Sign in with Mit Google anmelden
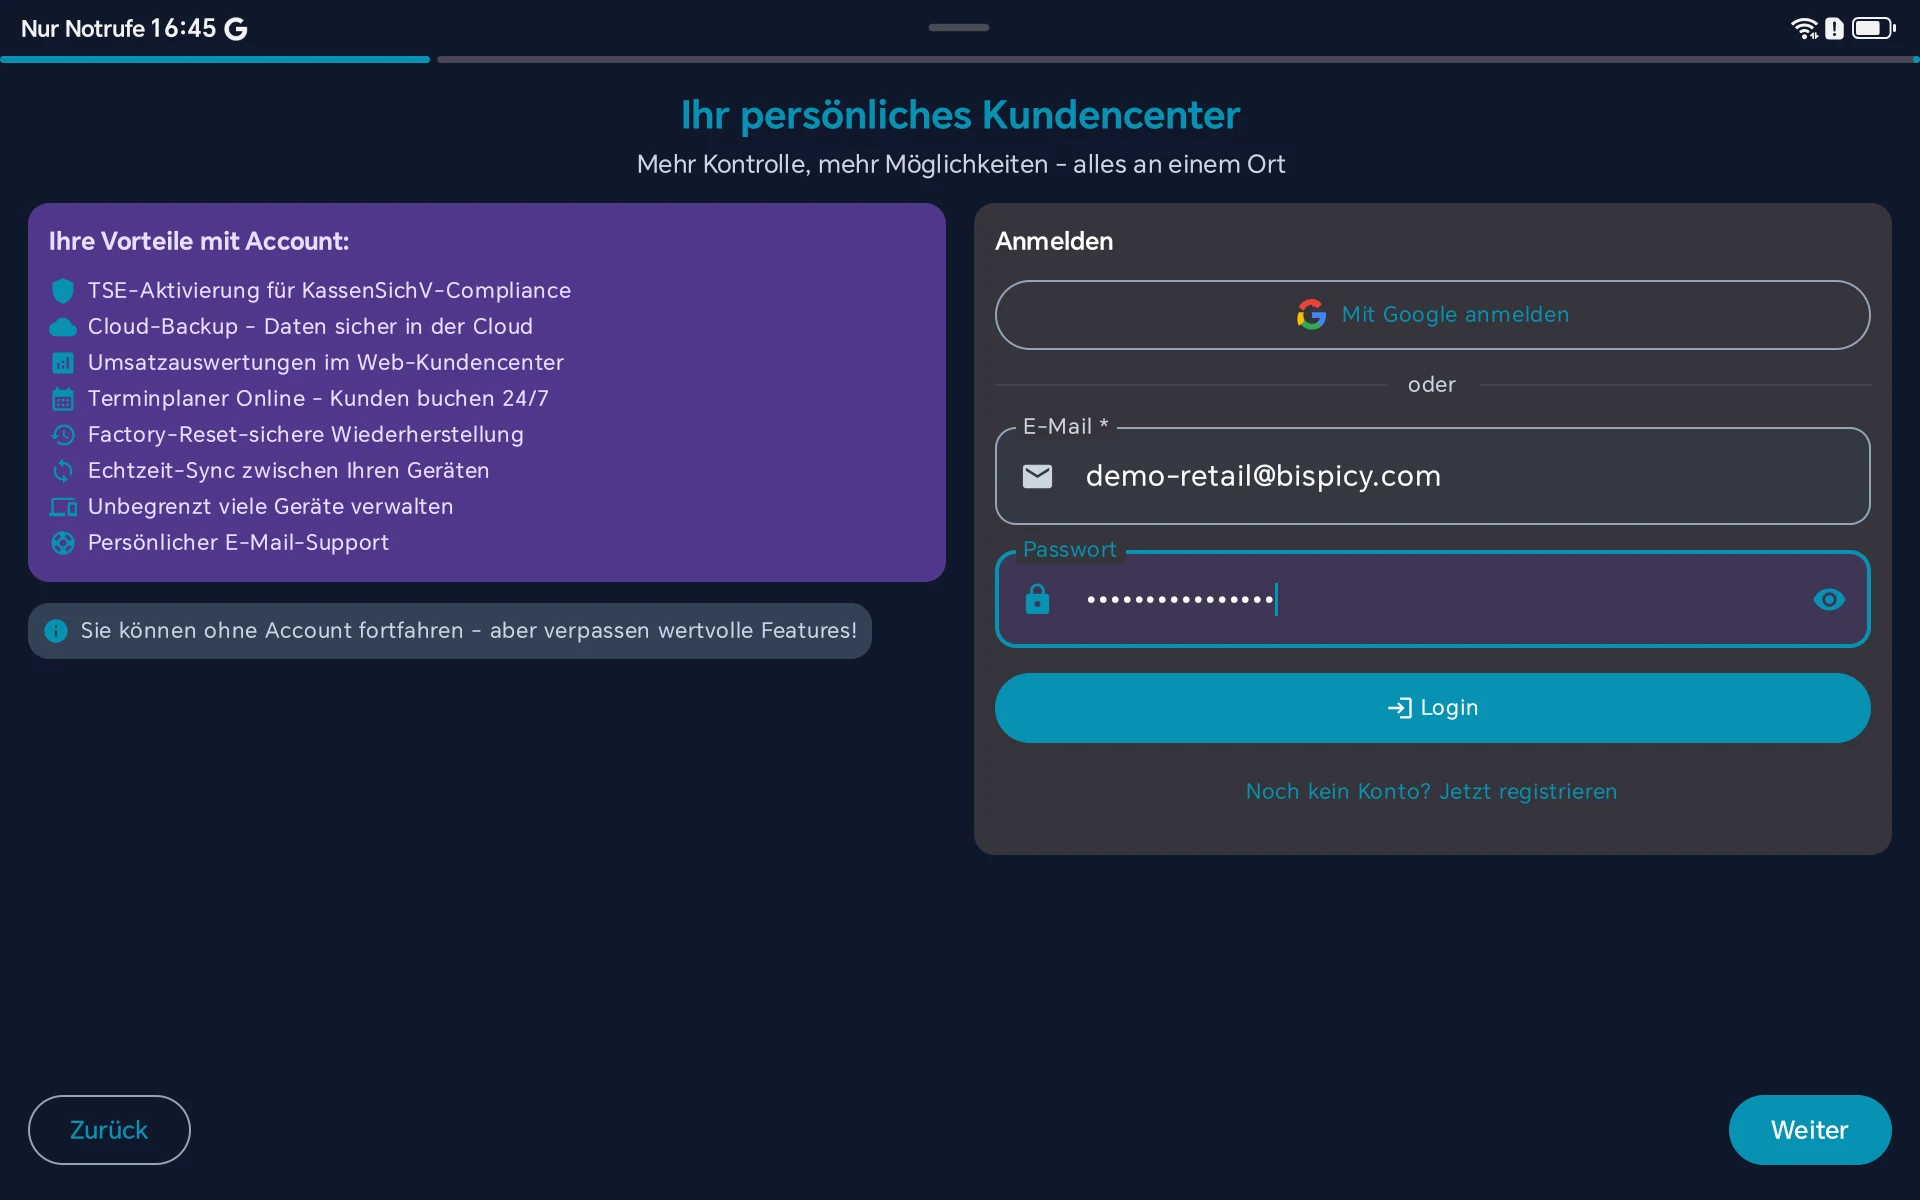This screenshot has height=1200, width=1920. tap(1432, 315)
